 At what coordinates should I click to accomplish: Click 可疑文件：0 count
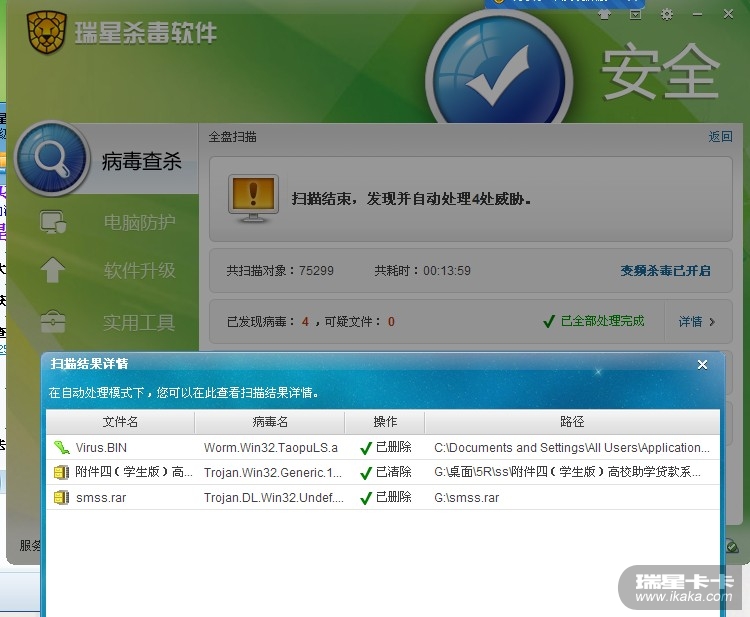[360, 321]
